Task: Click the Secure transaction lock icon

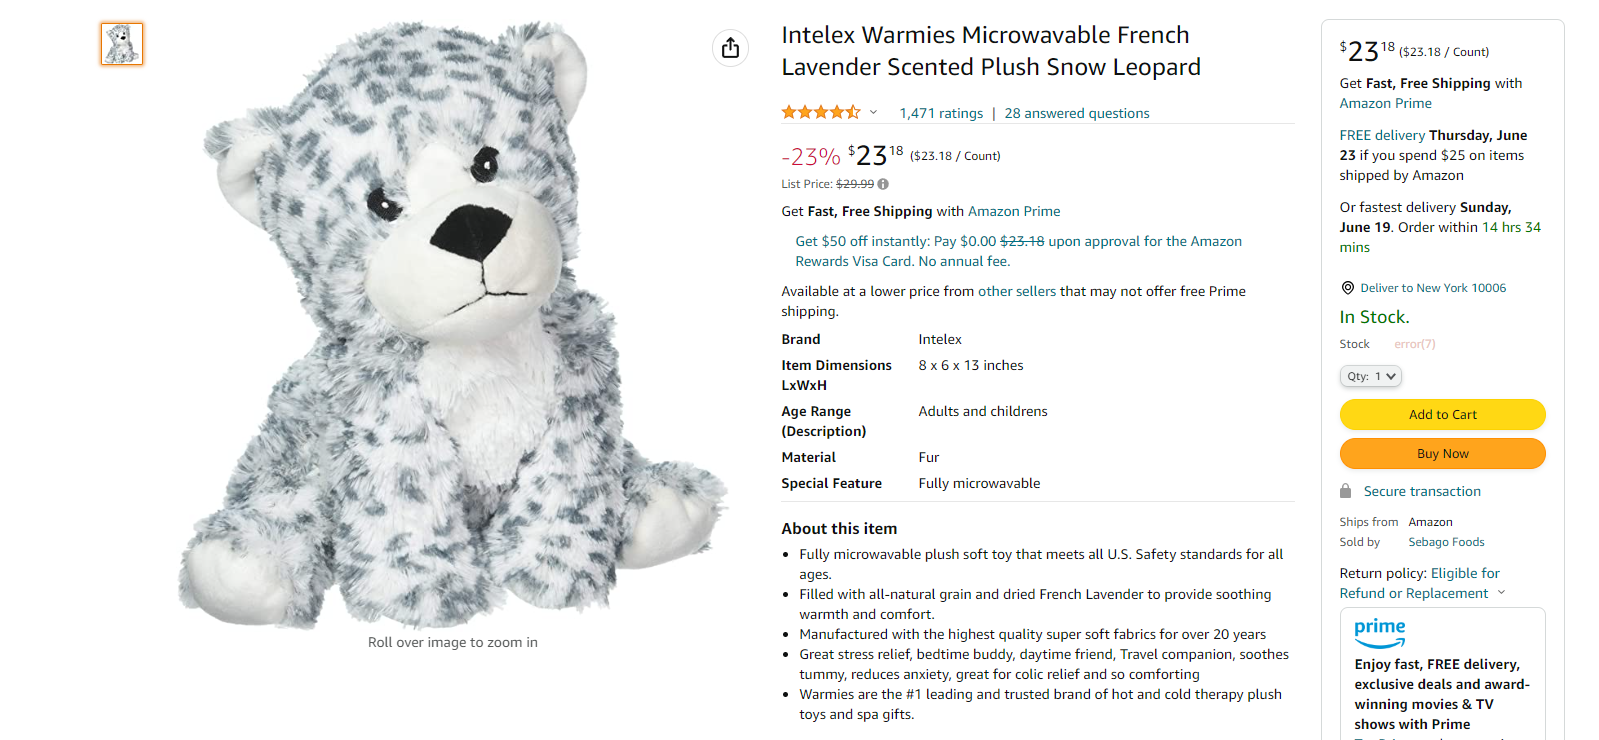Action: (x=1346, y=491)
